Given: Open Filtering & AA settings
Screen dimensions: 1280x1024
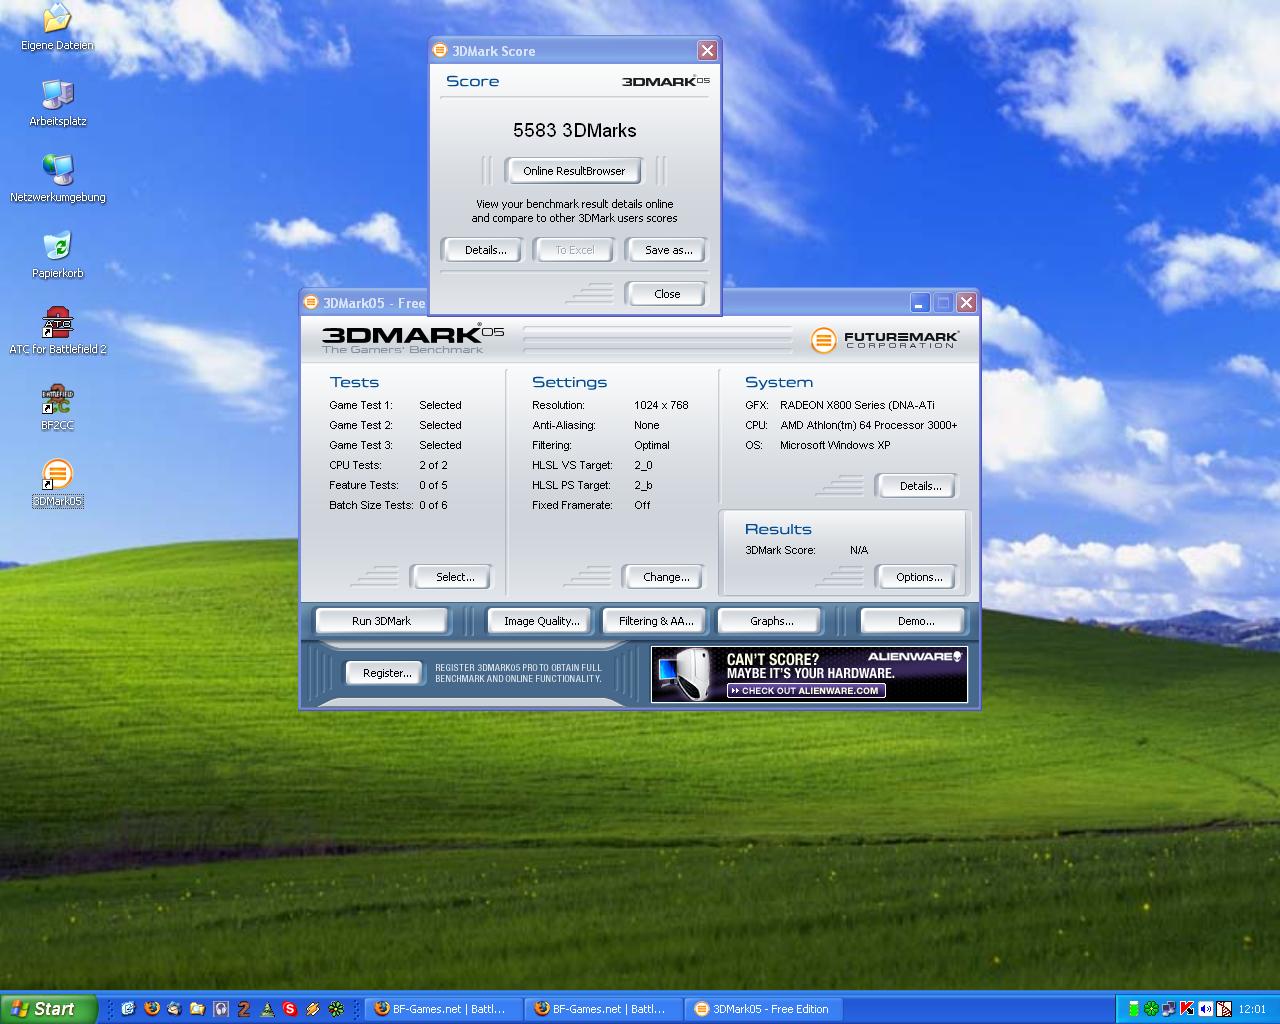Looking at the screenshot, I should tap(656, 621).
